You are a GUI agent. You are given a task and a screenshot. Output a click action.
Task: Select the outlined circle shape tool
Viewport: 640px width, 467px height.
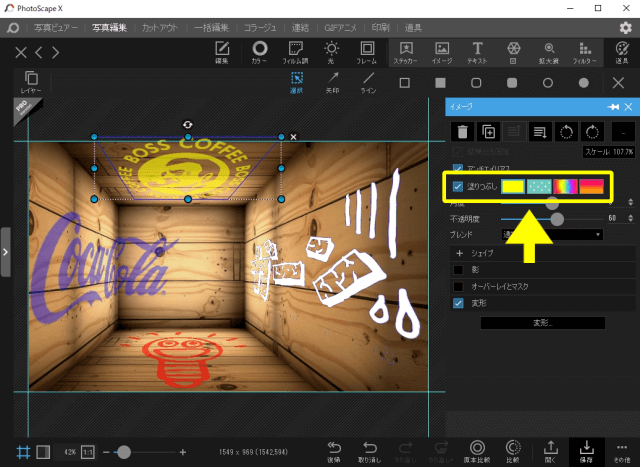pyautogui.click(x=548, y=83)
